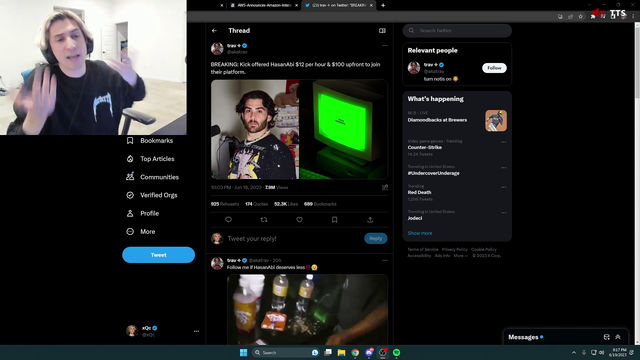Click the Quotes count
The width and height of the screenshot is (640, 360).
(x=256, y=204)
